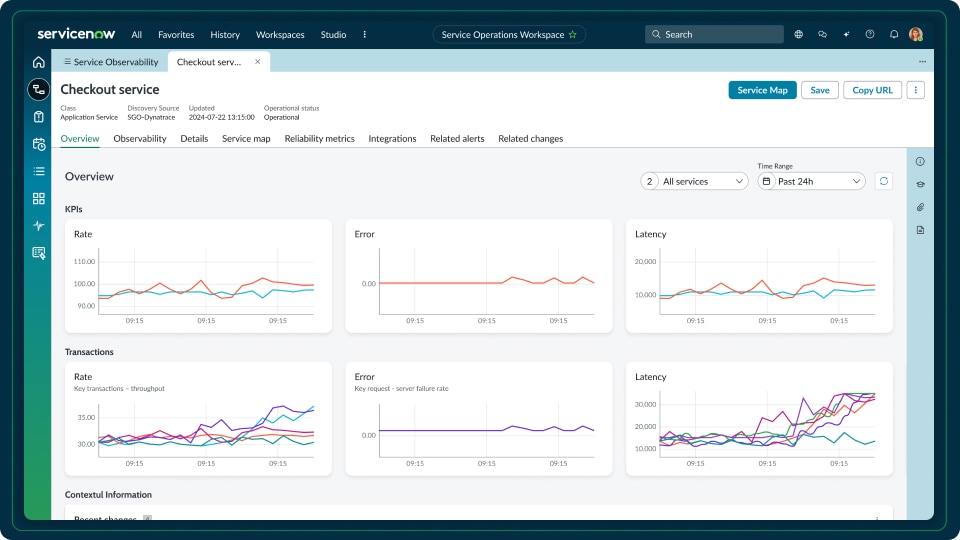Click the pulse activity sidebar icon

39,226
